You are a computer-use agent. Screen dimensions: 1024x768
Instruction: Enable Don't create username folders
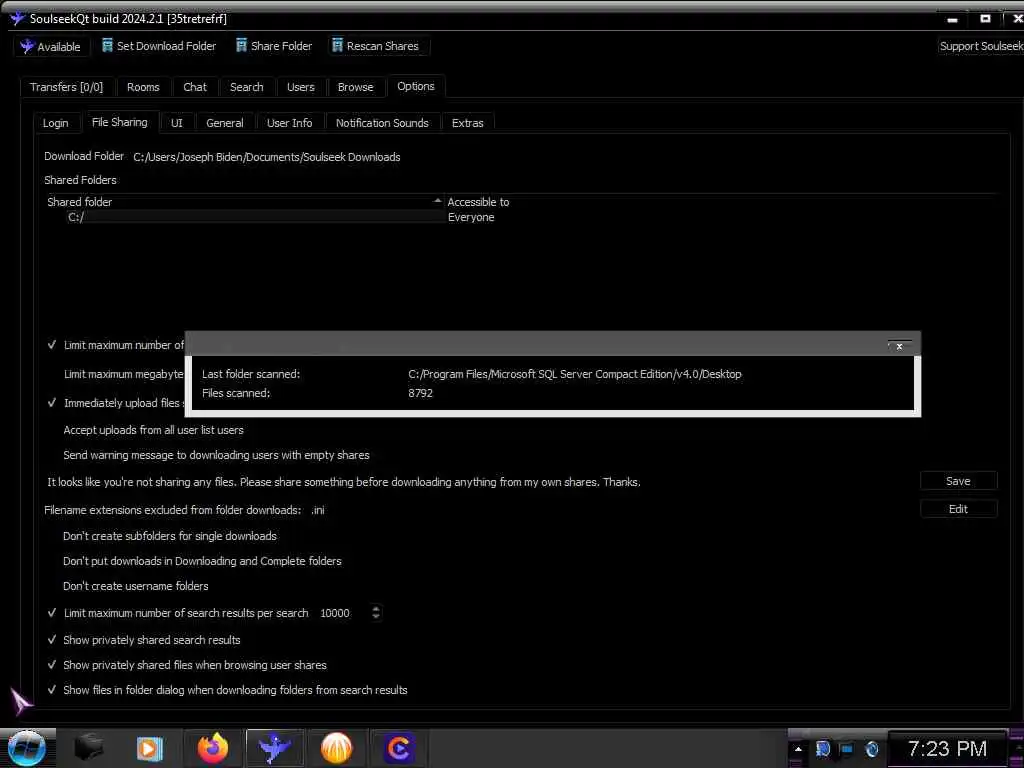pos(135,586)
